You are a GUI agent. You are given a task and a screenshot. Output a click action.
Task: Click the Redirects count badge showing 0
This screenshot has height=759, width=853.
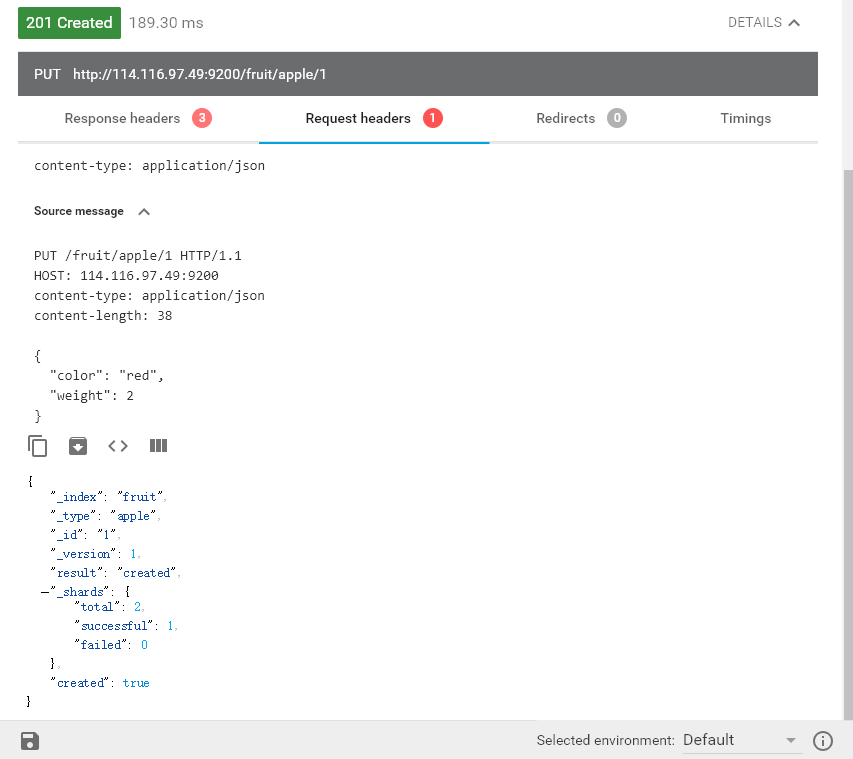pos(617,118)
